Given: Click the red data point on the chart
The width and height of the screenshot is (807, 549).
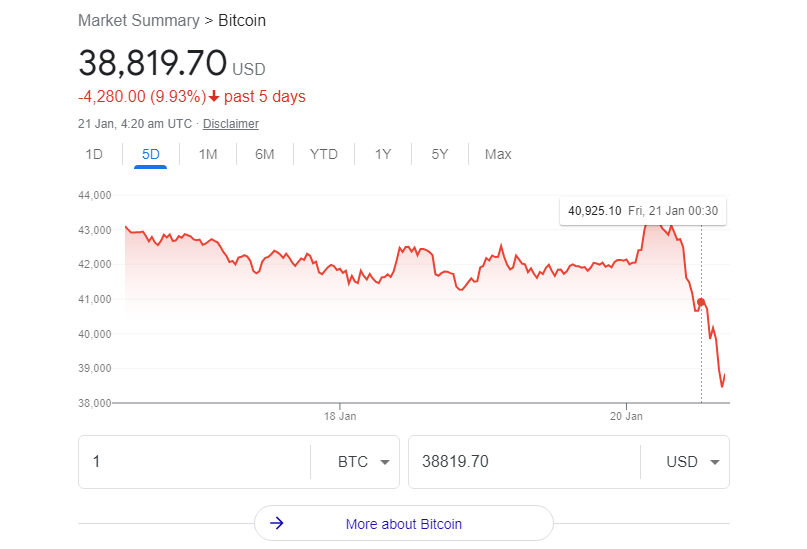Looking at the screenshot, I should [700, 302].
